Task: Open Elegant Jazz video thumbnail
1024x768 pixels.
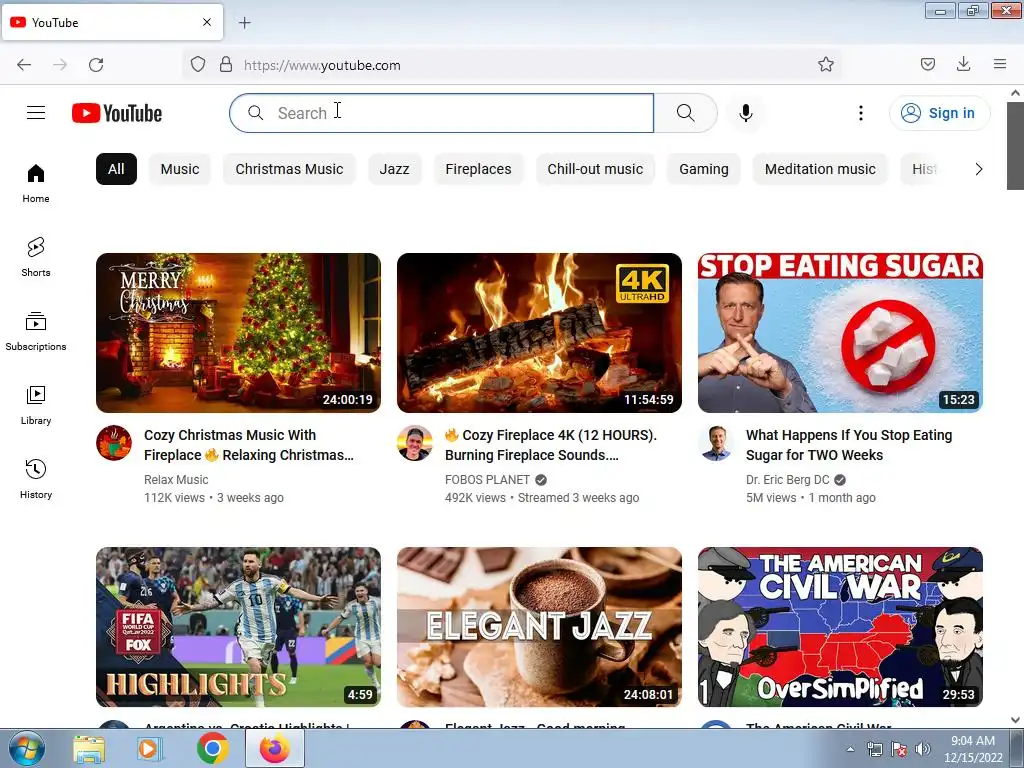Action: pyautogui.click(x=539, y=627)
